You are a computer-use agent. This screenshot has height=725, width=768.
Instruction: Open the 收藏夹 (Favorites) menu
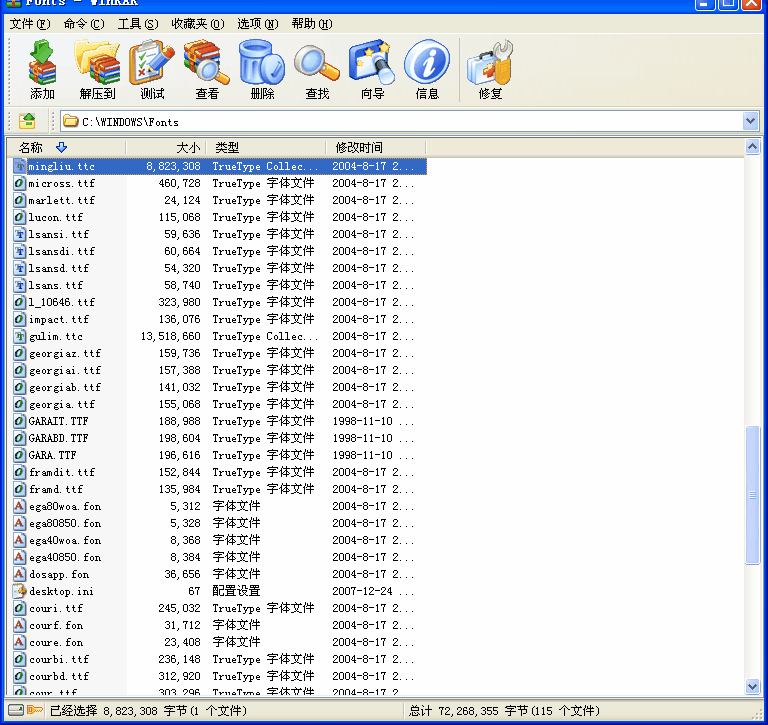tap(197, 24)
